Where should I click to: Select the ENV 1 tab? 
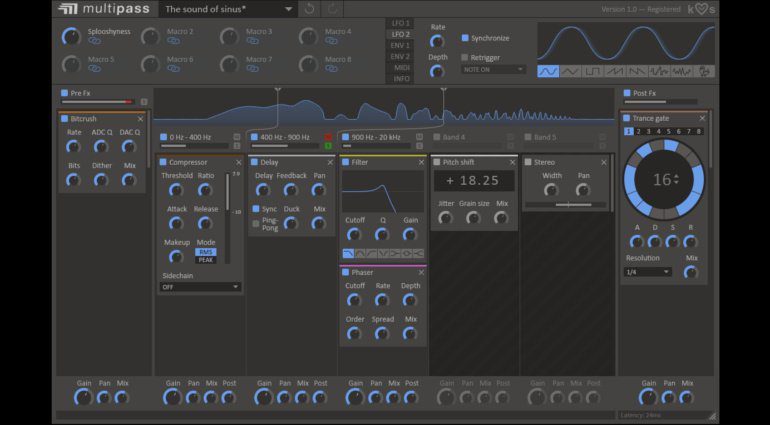pos(401,45)
